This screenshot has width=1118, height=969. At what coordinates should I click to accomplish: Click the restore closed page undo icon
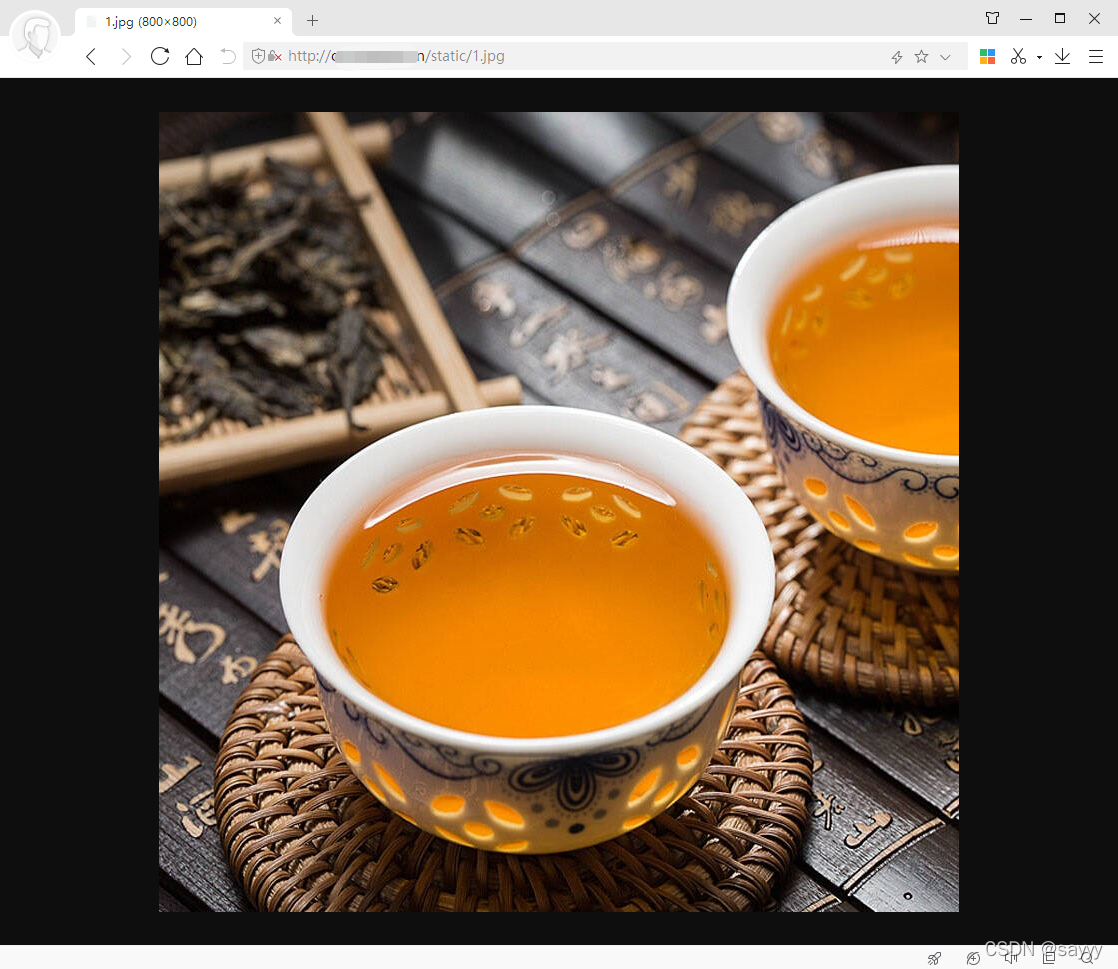227,56
